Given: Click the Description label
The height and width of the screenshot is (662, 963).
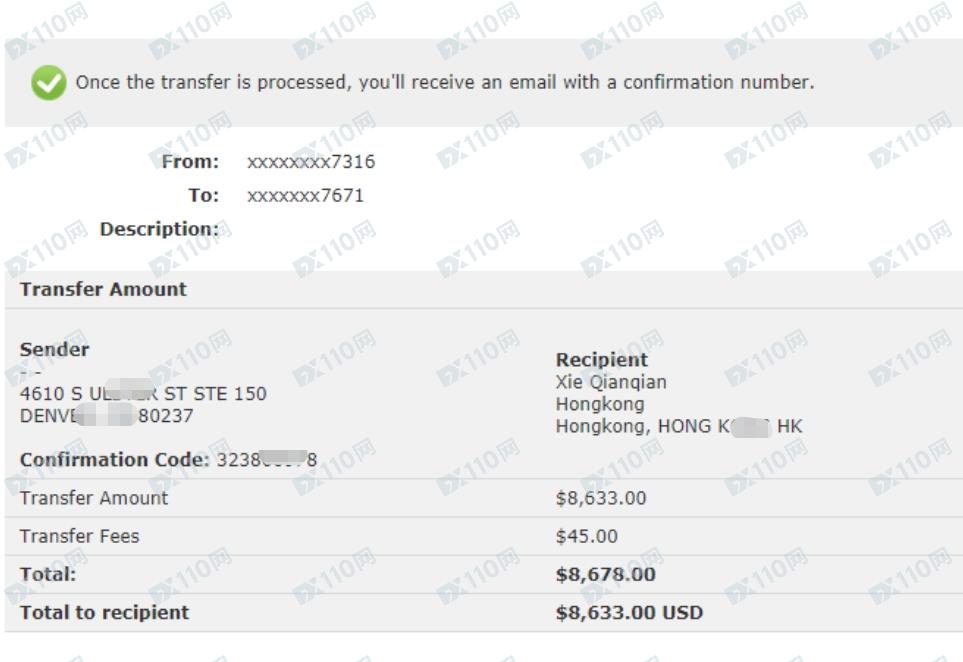Looking at the screenshot, I should pyautogui.click(x=159, y=229).
